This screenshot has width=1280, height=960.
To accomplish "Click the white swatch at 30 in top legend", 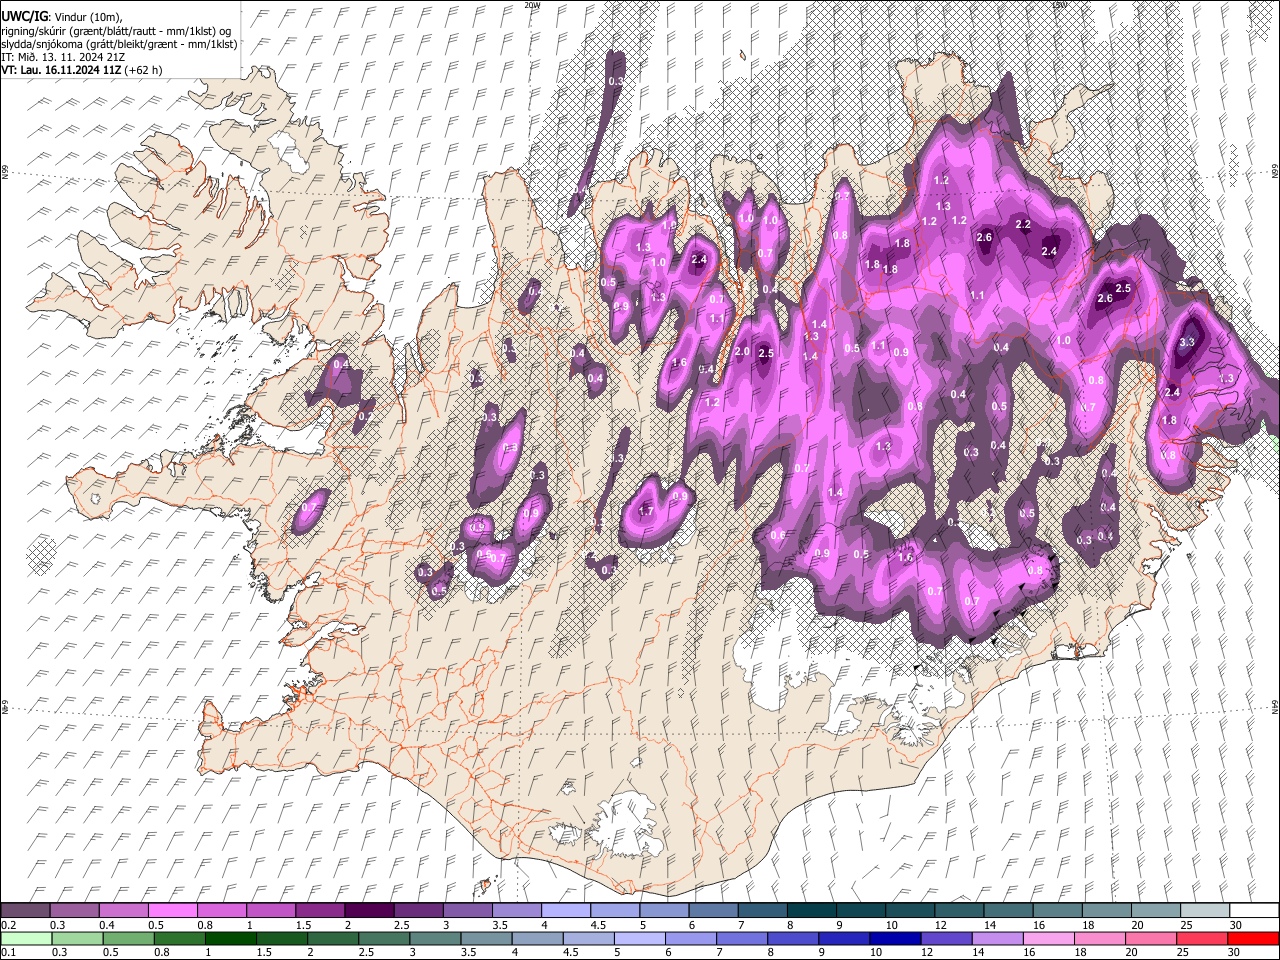I will coord(1254,910).
